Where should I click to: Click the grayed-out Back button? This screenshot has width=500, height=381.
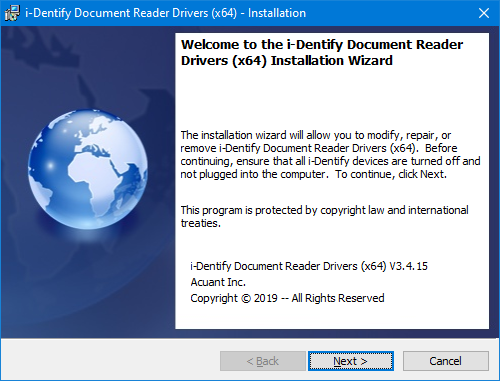click(x=263, y=361)
